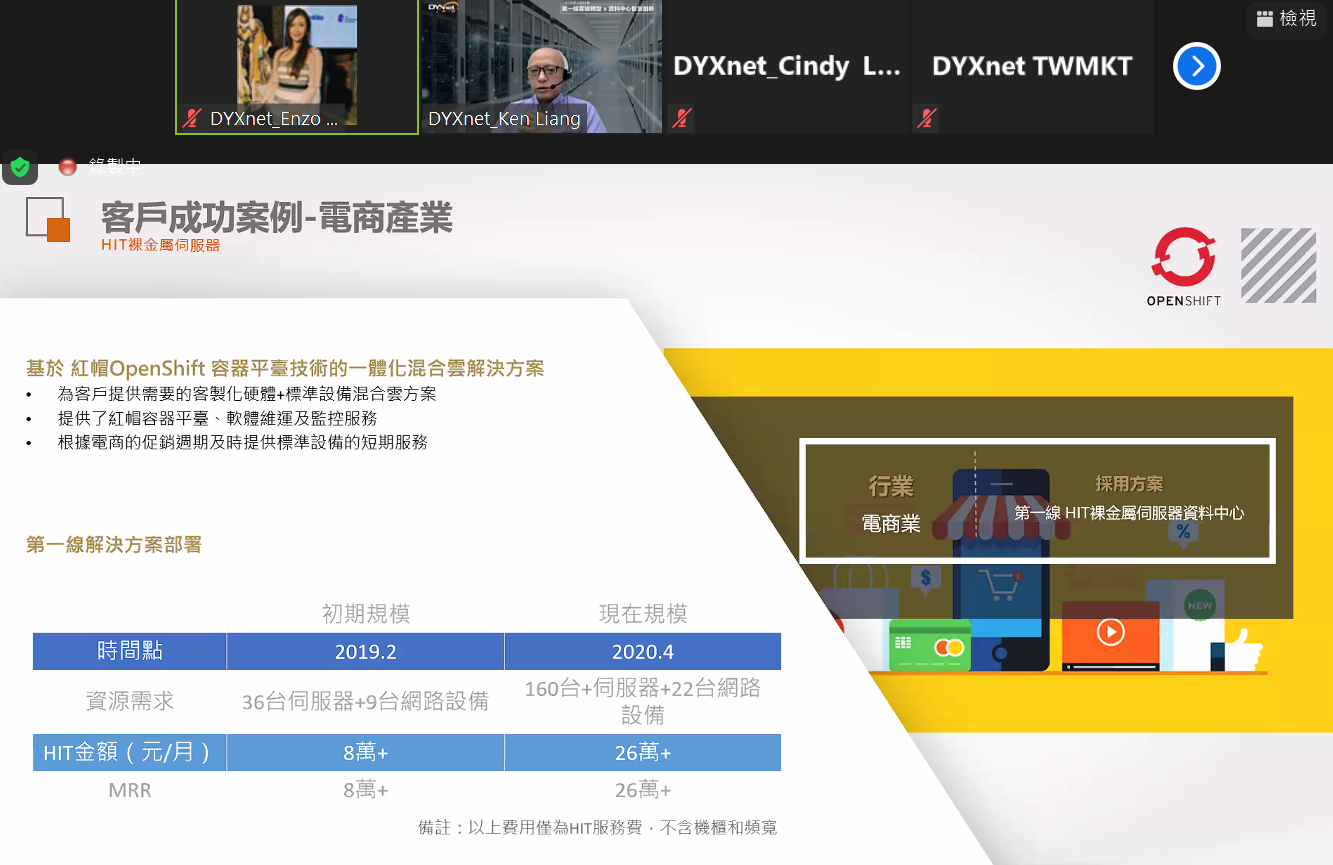Click bullet 根據電商的促銷週期
Screen dimensions: 1333x865
pos(242,442)
